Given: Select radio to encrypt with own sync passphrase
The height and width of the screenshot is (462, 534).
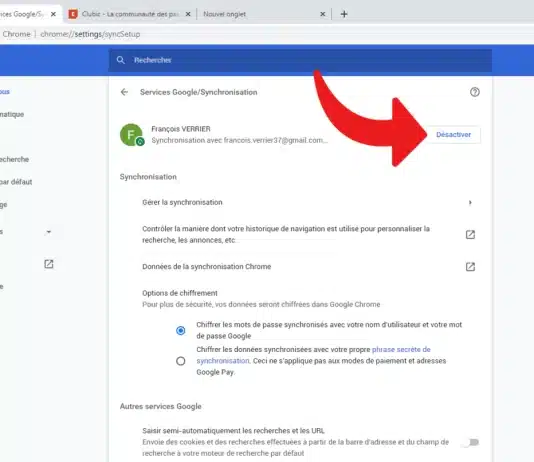Looking at the screenshot, I should [181, 361].
